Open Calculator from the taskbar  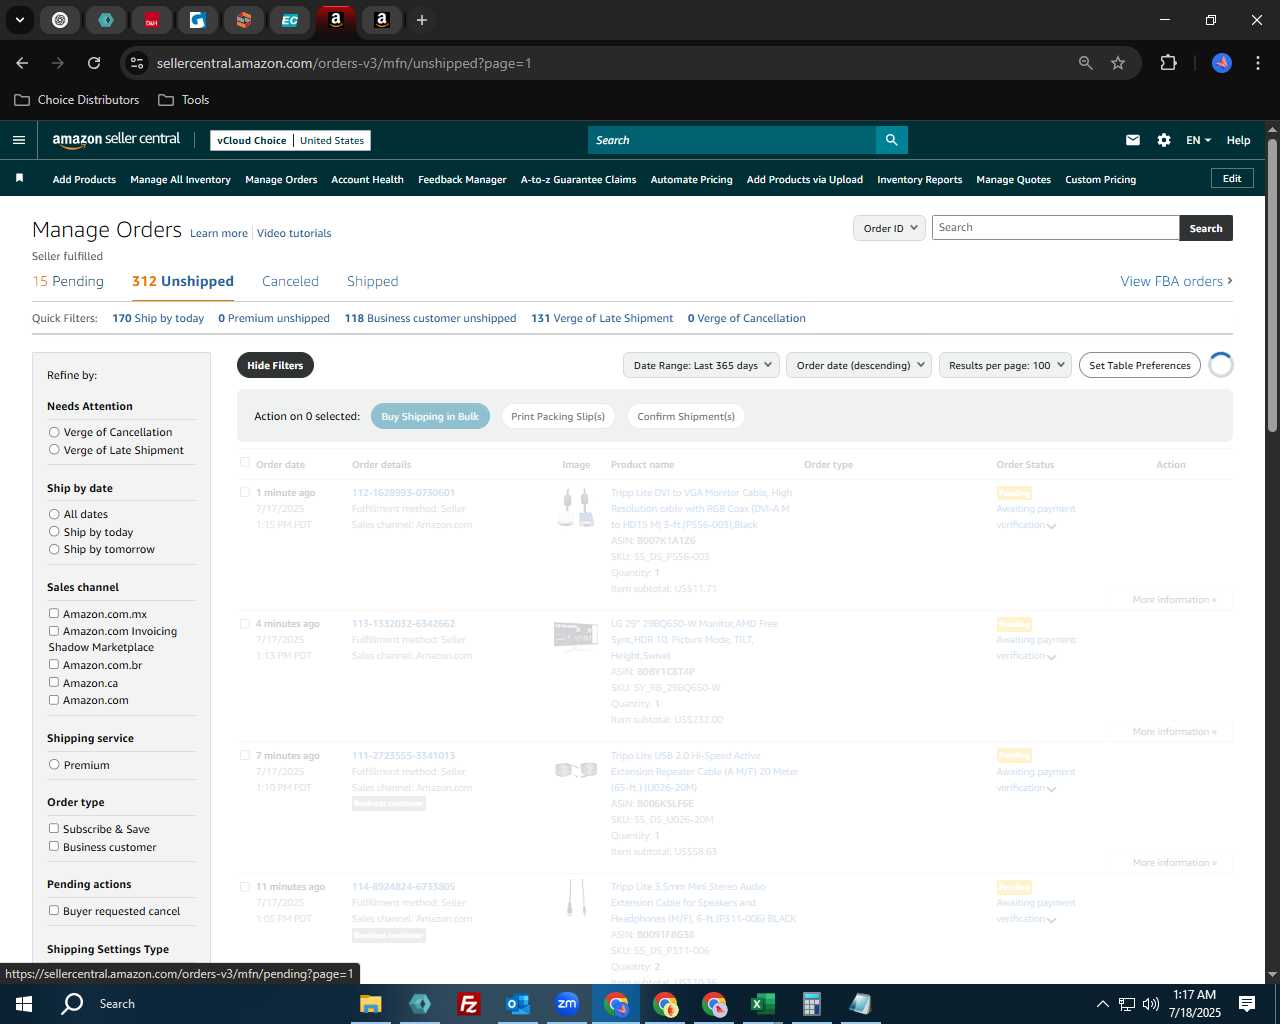click(811, 1004)
